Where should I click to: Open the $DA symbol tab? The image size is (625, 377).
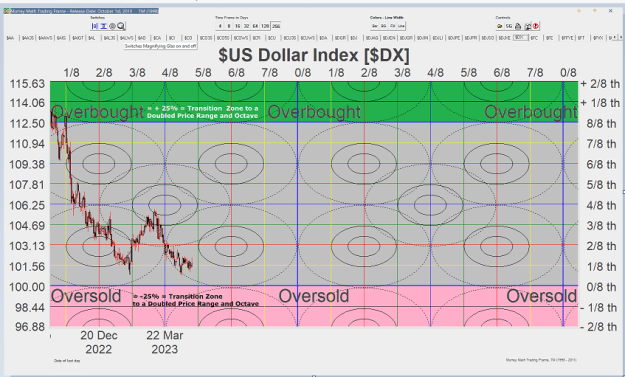pos(323,38)
